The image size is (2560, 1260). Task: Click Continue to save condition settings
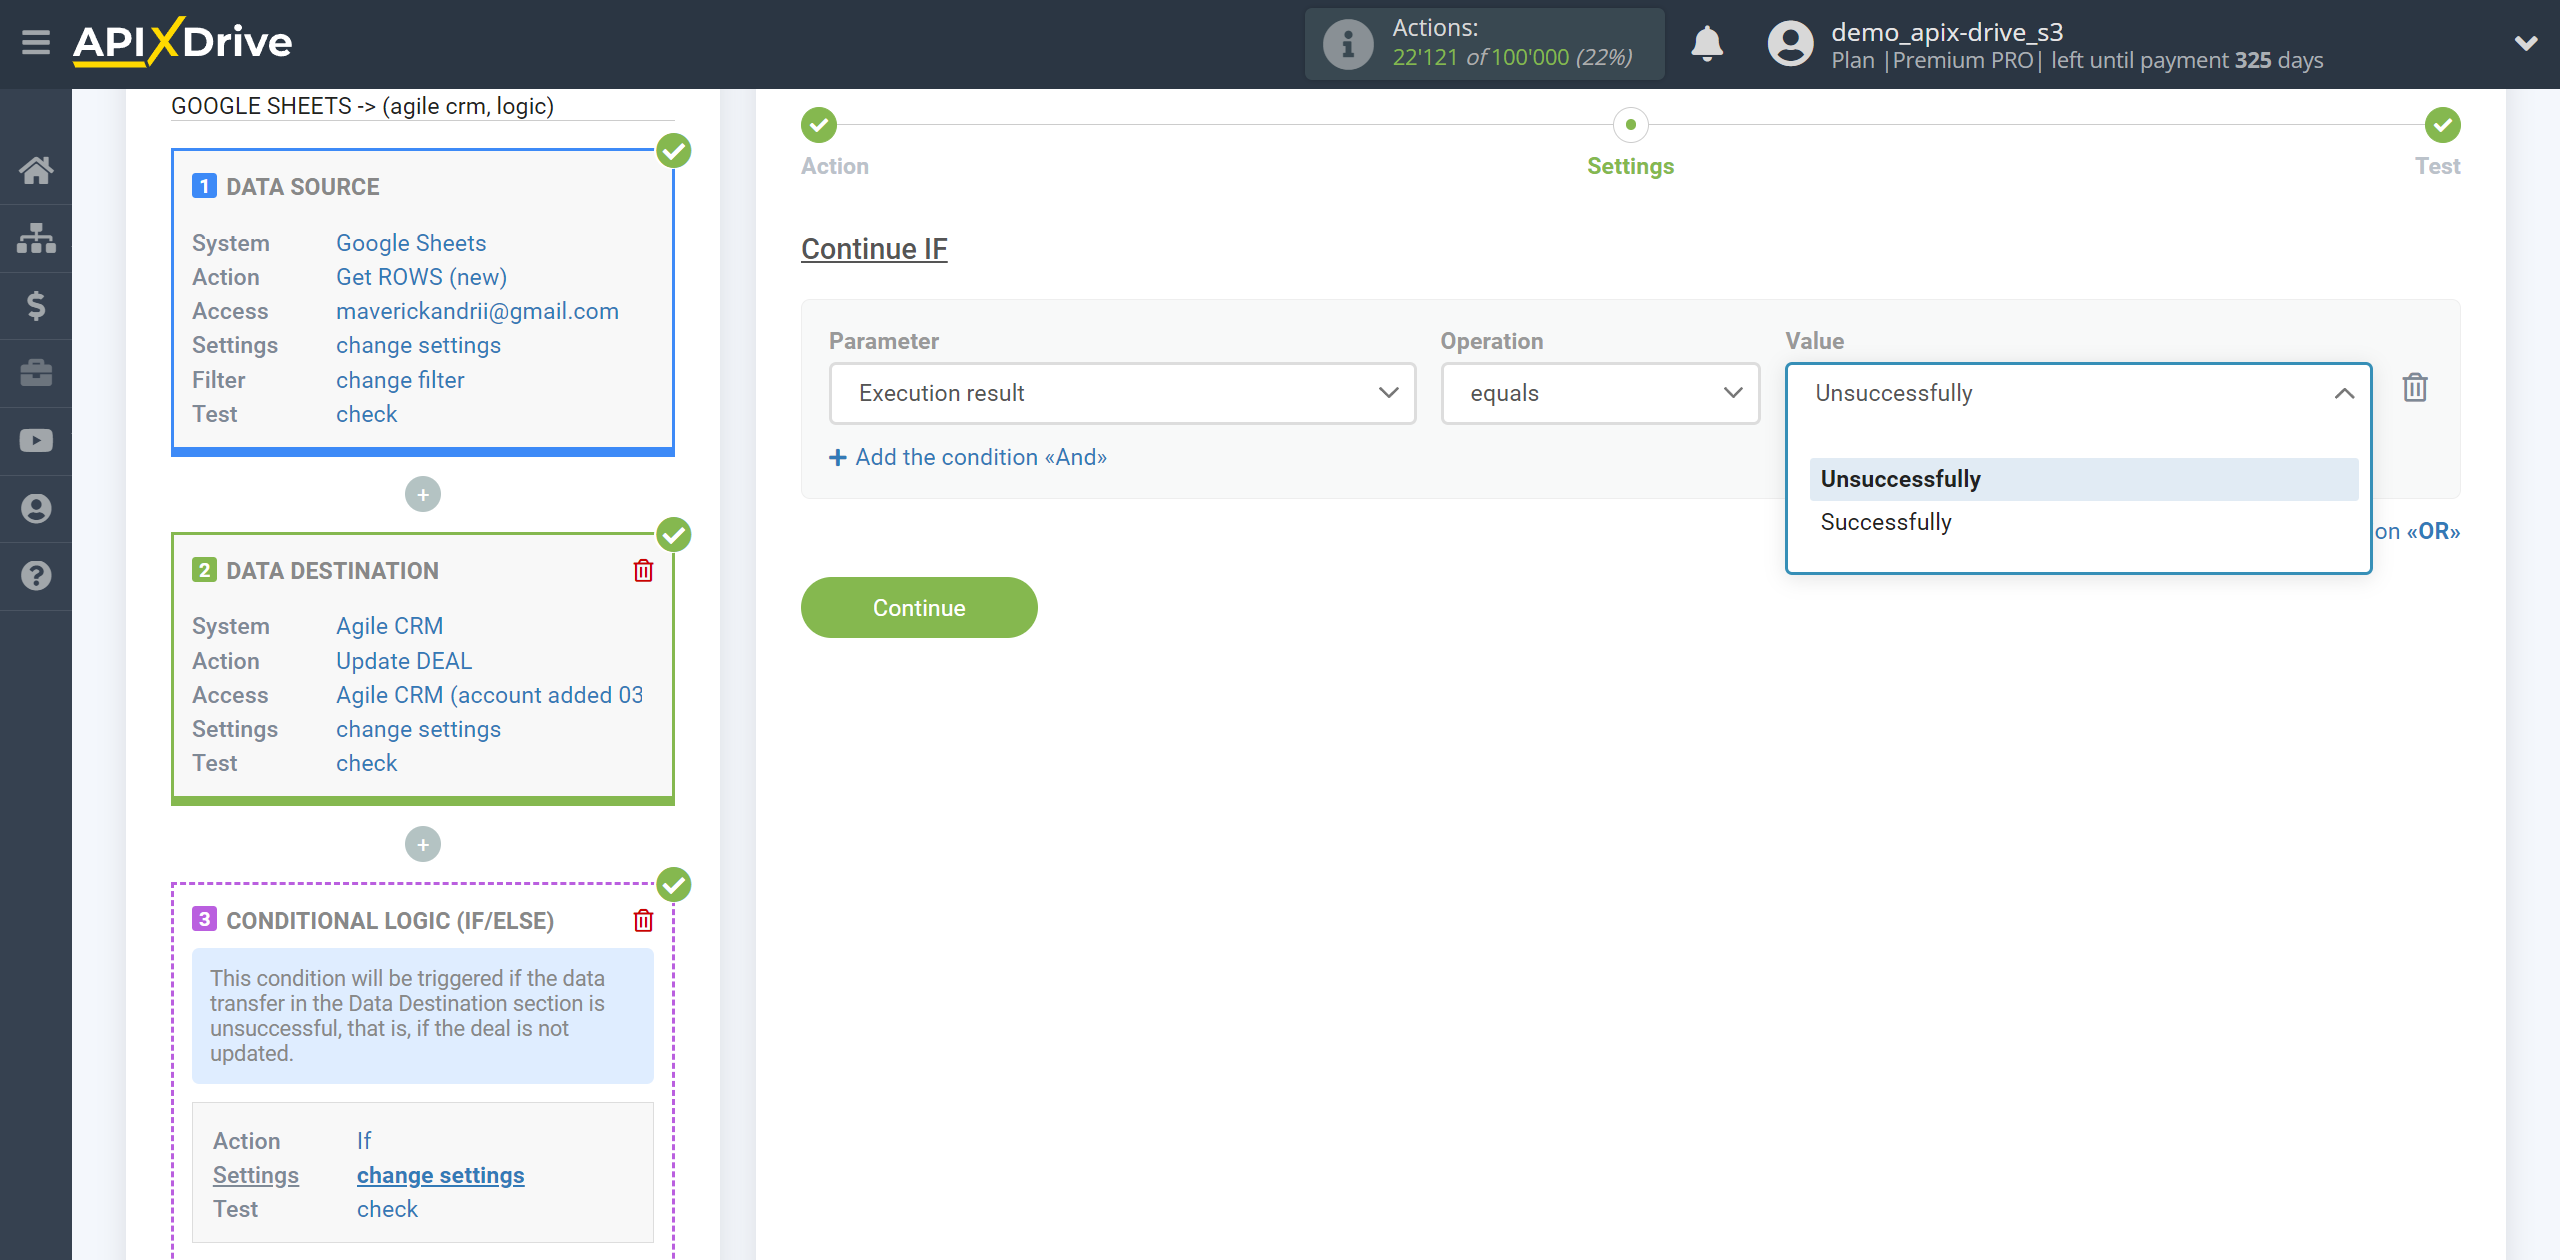[919, 606]
